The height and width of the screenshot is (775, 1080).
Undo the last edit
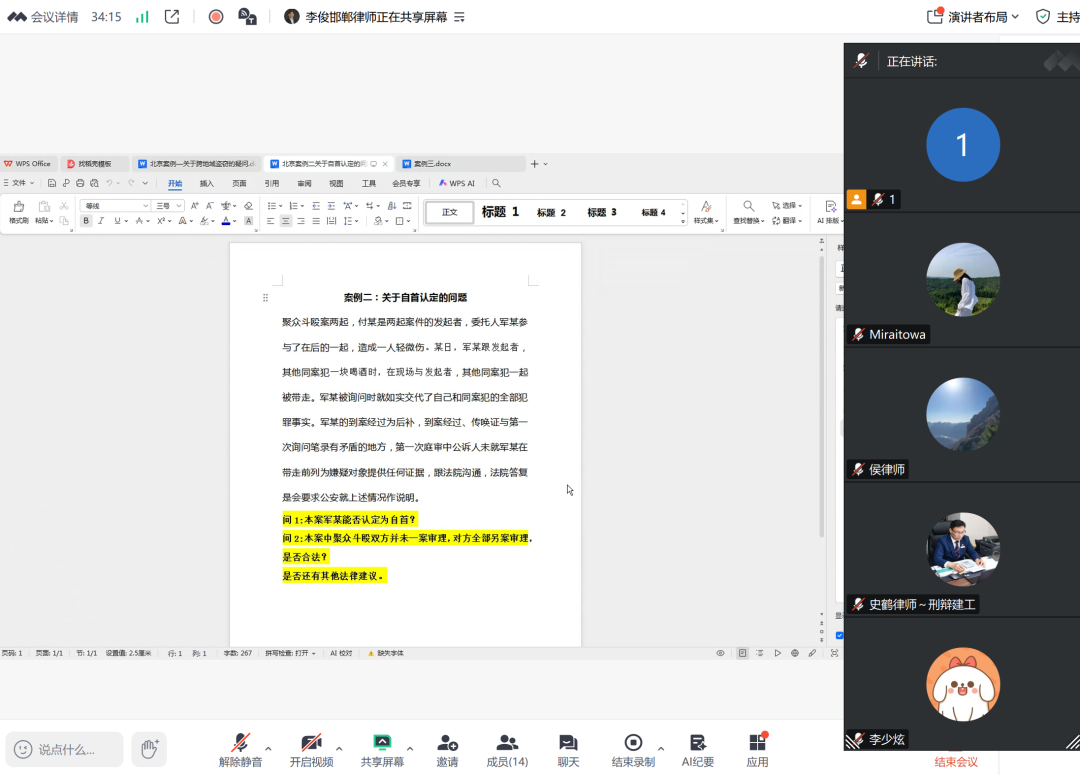(109, 183)
